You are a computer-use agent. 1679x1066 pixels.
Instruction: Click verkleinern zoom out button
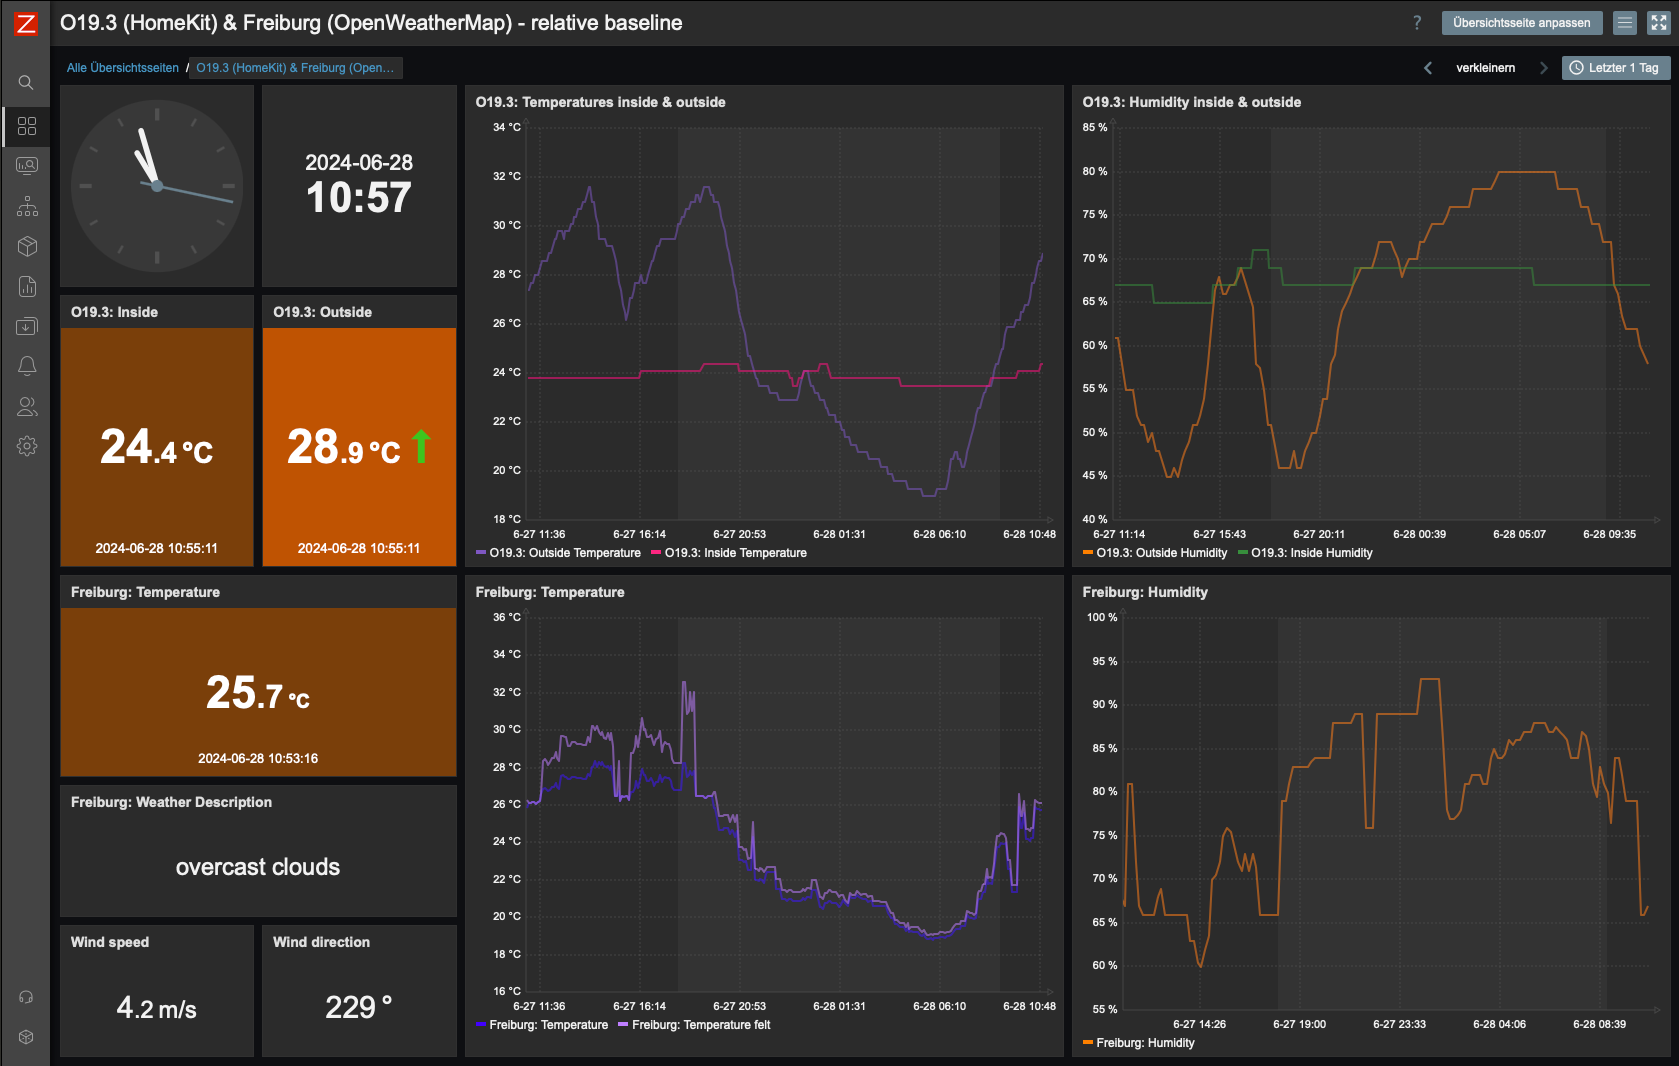pos(1485,68)
